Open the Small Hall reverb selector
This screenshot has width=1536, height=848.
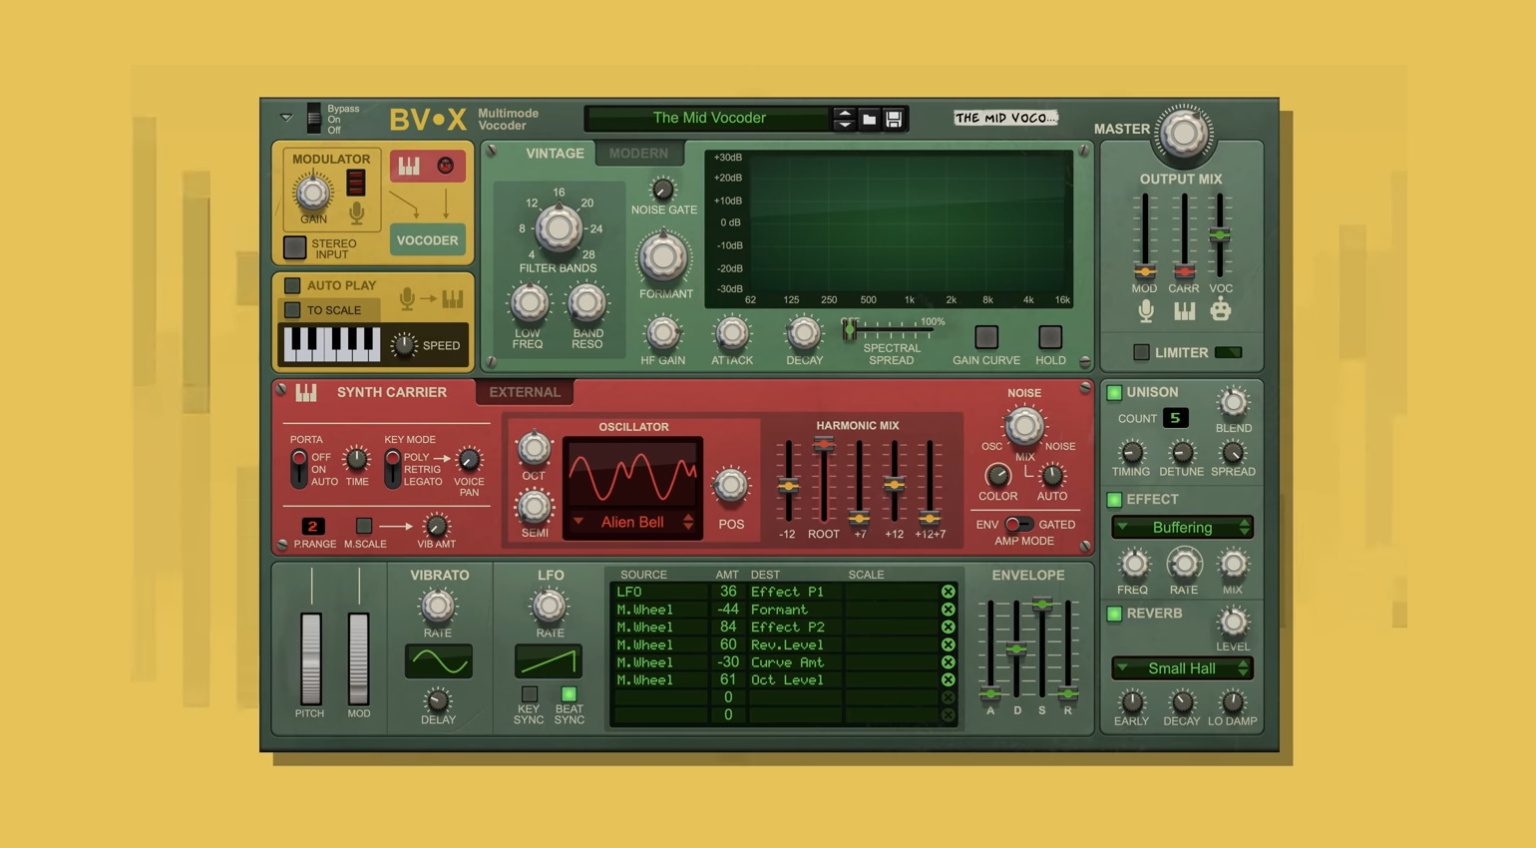click(1181, 668)
